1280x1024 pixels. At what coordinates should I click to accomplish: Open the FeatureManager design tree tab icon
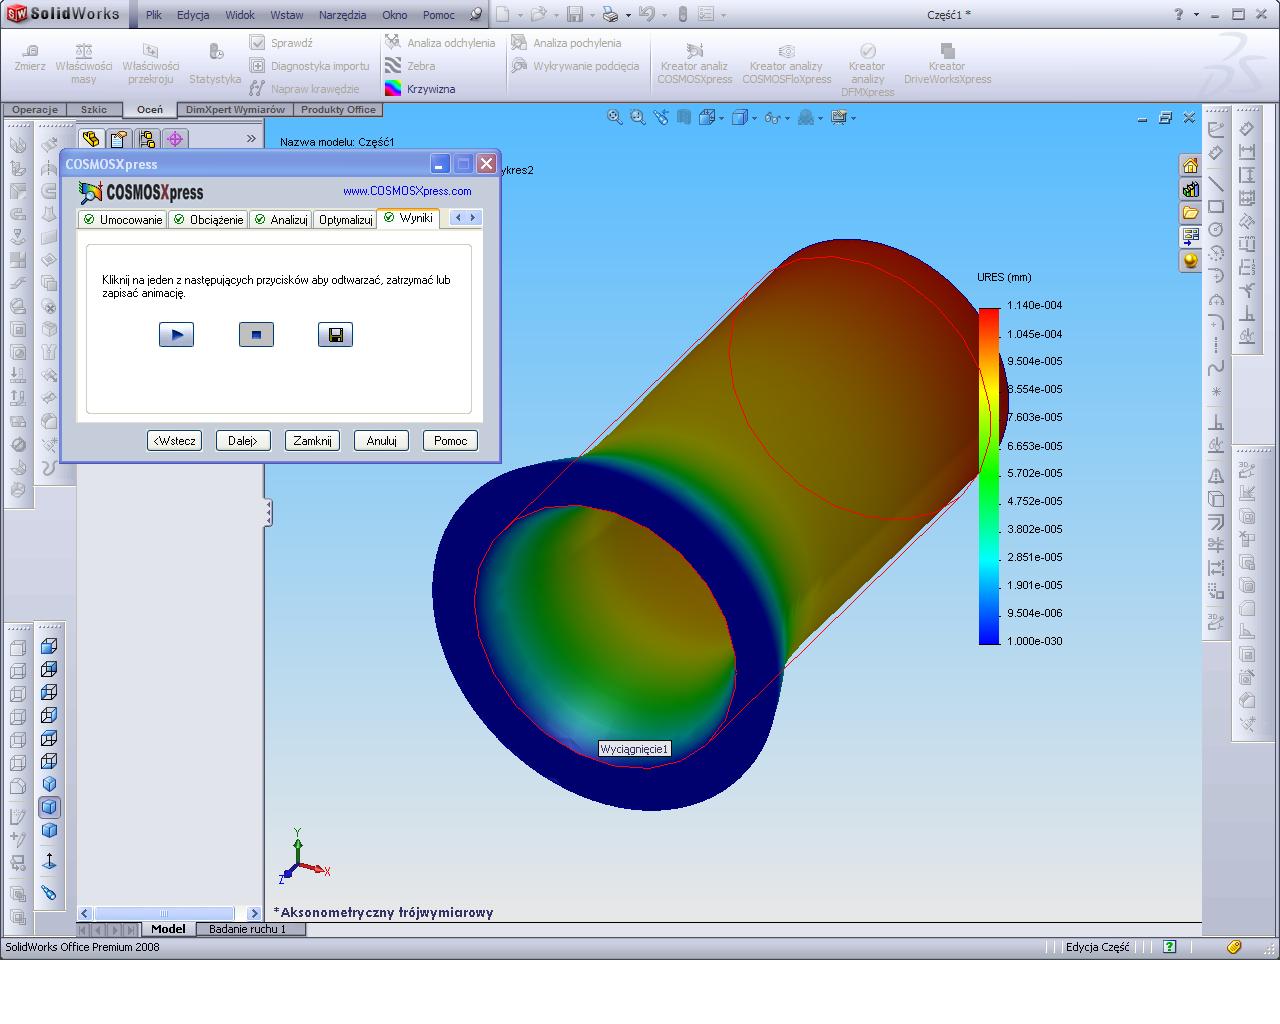[91, 138]
